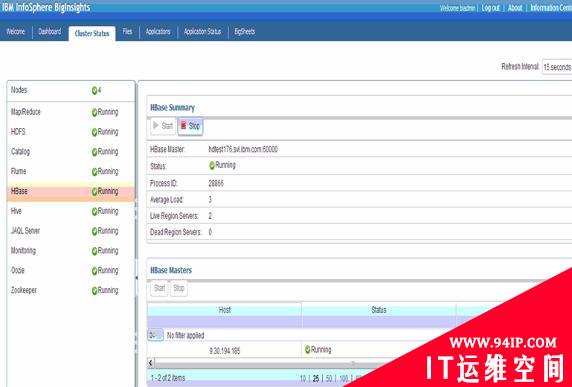Screen dimensions: 572x387
Task: Click the Live Region Servers value
Action: [210, 216]
